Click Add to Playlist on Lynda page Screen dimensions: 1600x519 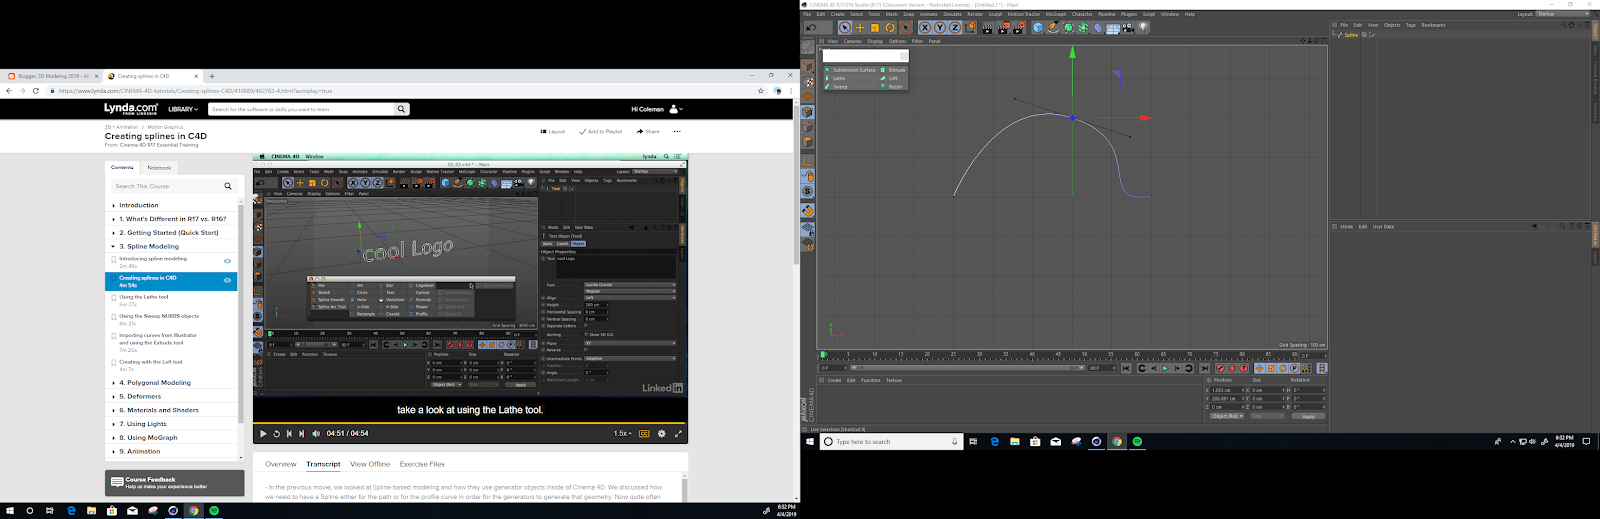[x=600, y=131]
